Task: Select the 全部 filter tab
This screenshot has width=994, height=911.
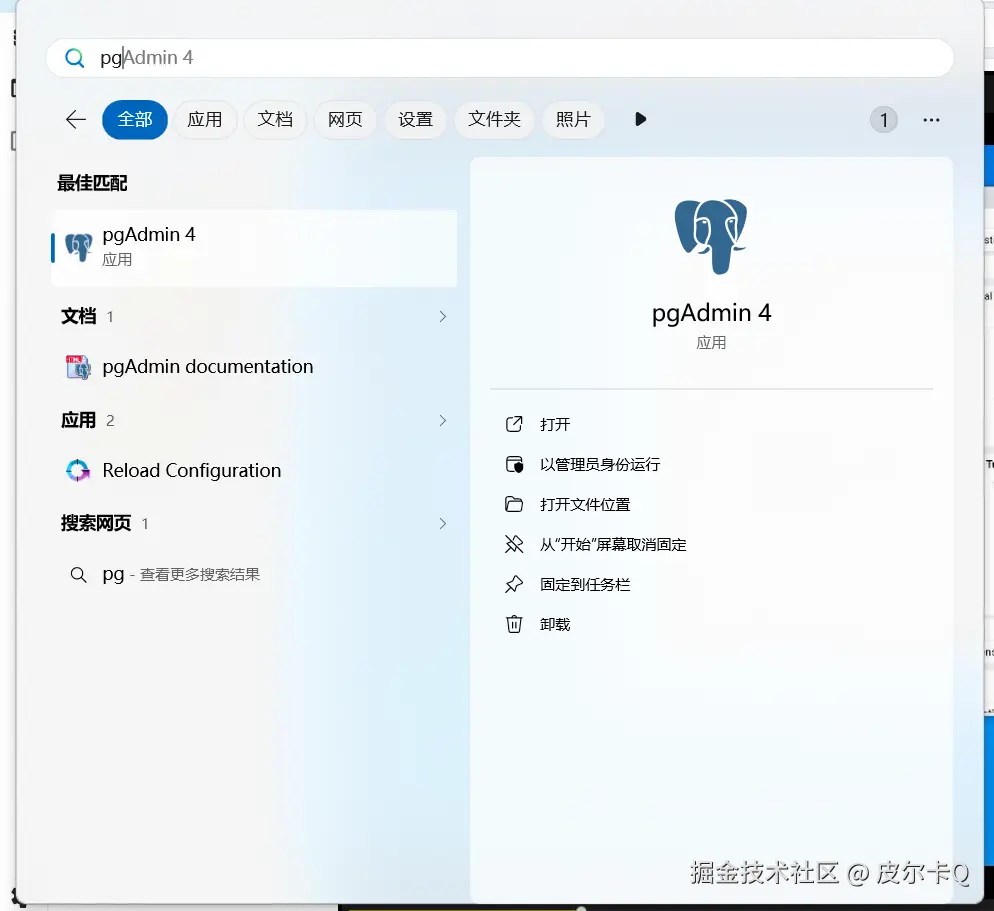Action: click(x=134, y=119)
